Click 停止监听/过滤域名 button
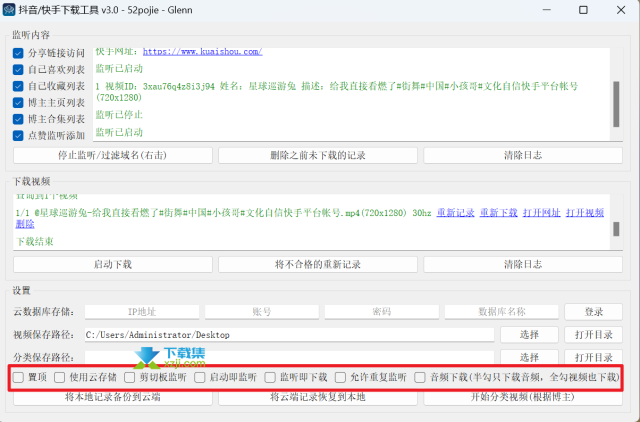The image size is (640, 422). pos(113,155)
